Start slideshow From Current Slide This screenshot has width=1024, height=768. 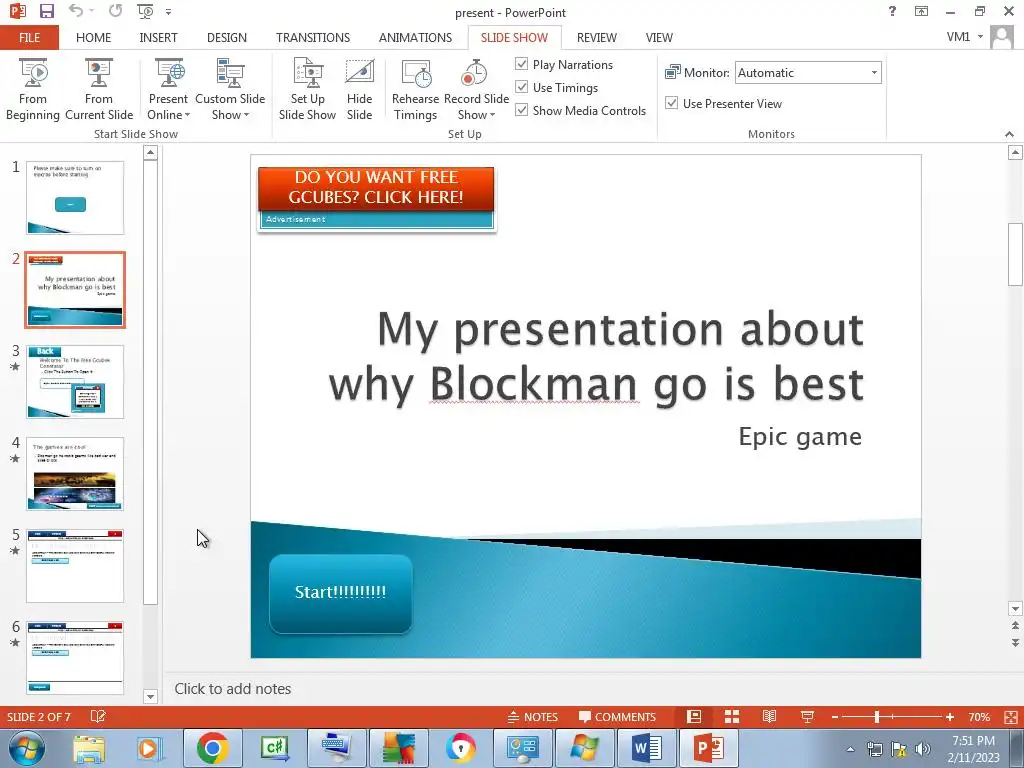pyautogui.click(x=99, y=90)
